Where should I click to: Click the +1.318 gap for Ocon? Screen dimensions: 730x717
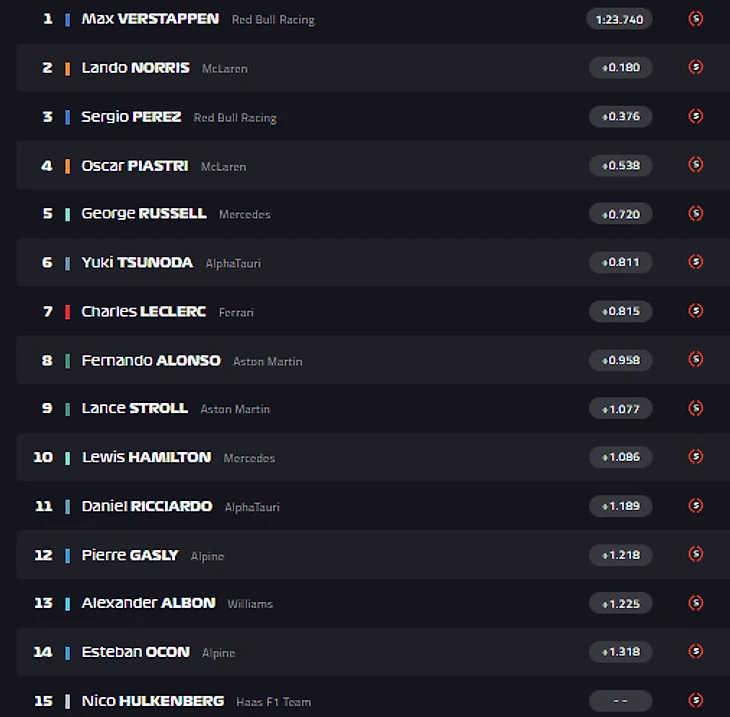(x=620, y=652)
